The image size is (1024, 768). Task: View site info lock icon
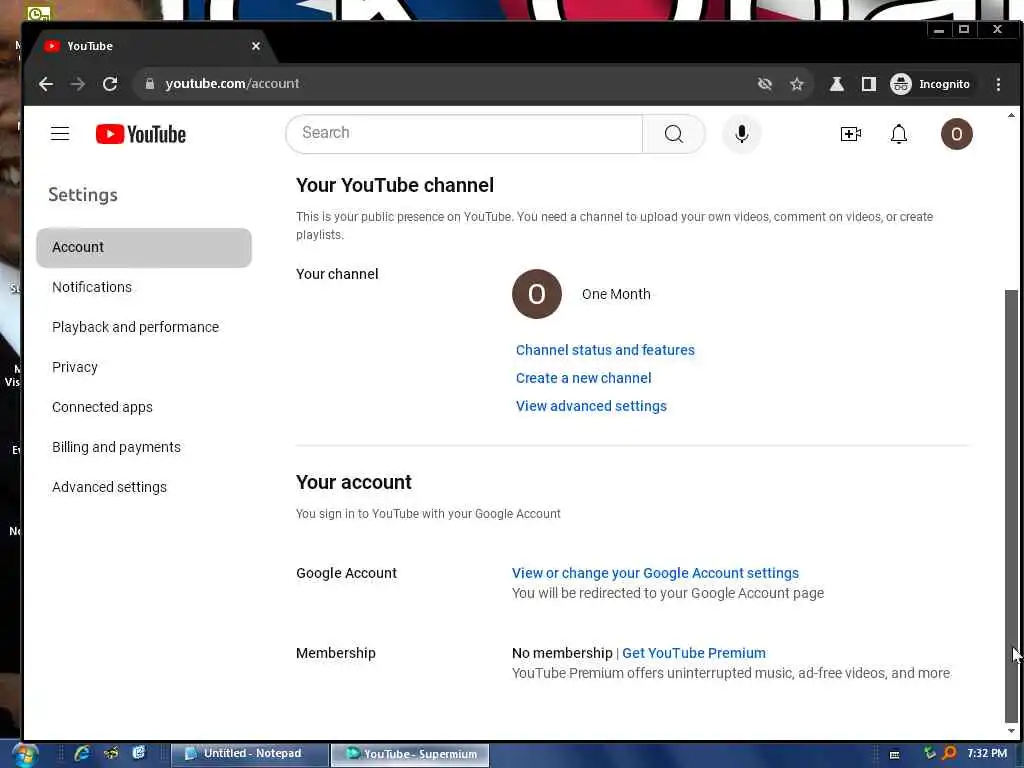tap(150, 84)
